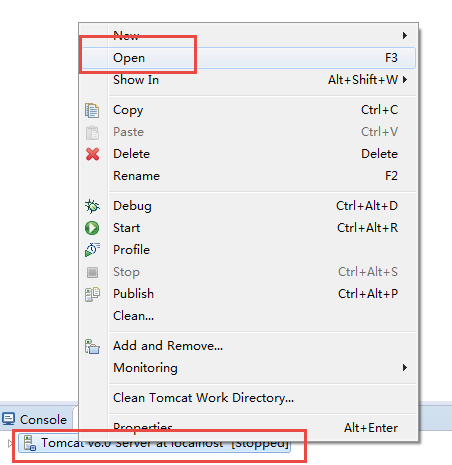Expand the Show In submenu
This screenshot has height=465, width=452.
tap(248, 80)
